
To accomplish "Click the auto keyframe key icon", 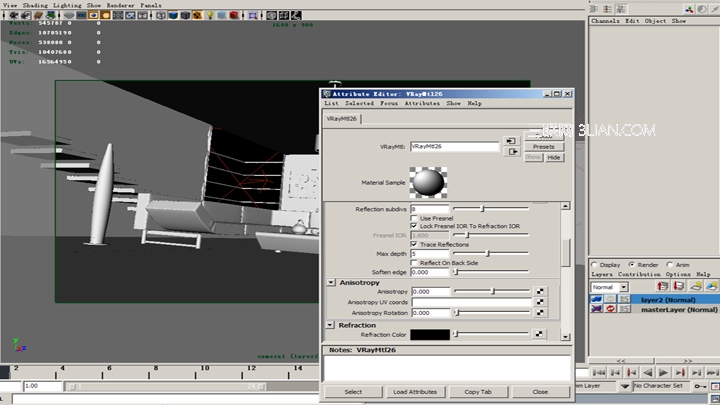I will 700,386.
